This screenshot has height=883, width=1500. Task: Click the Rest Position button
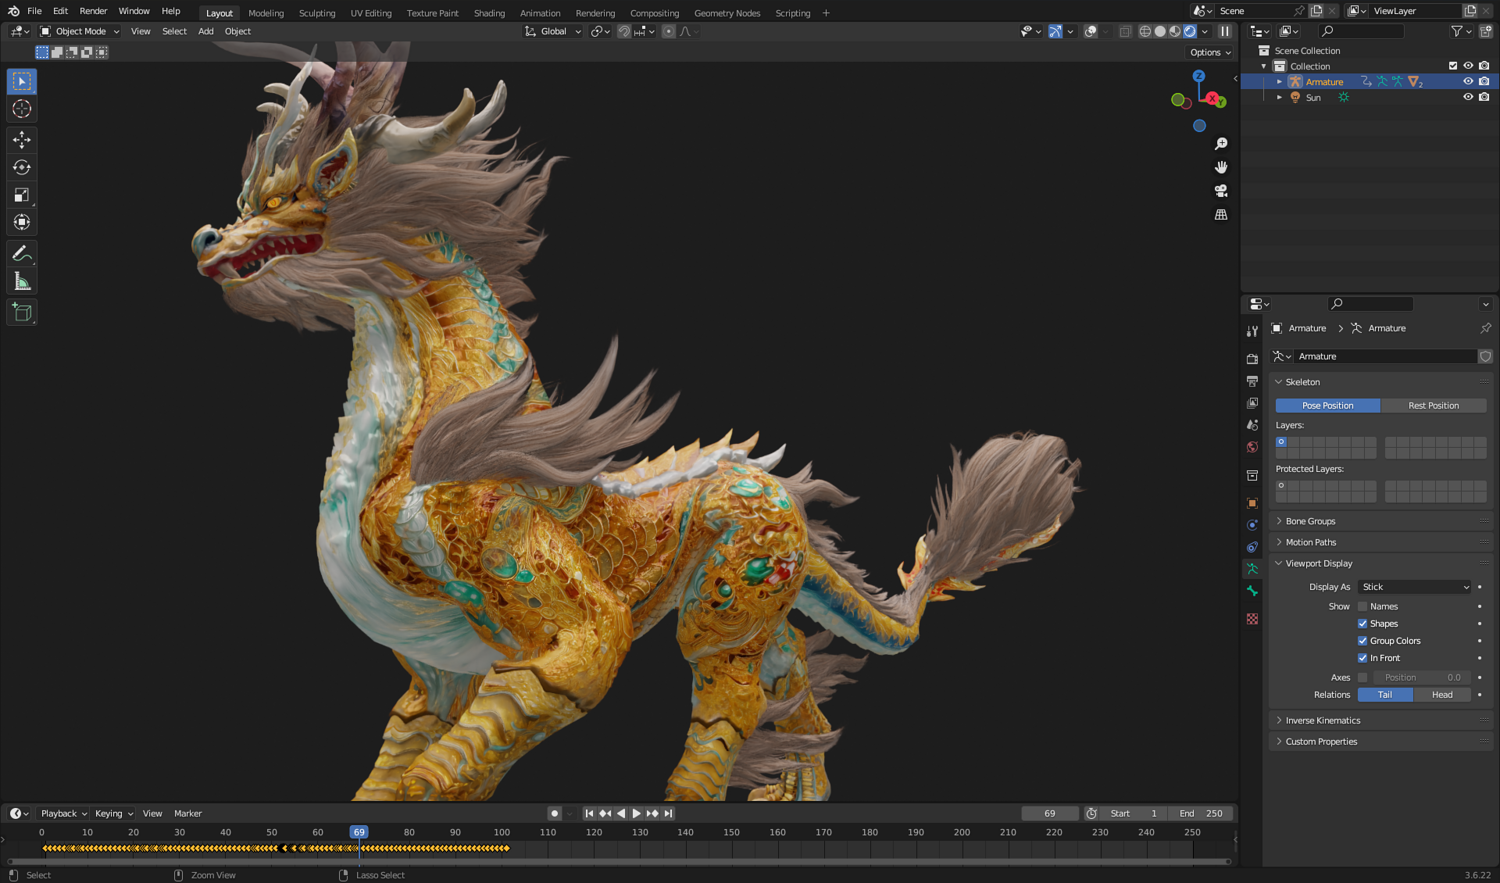point(1433,405)
